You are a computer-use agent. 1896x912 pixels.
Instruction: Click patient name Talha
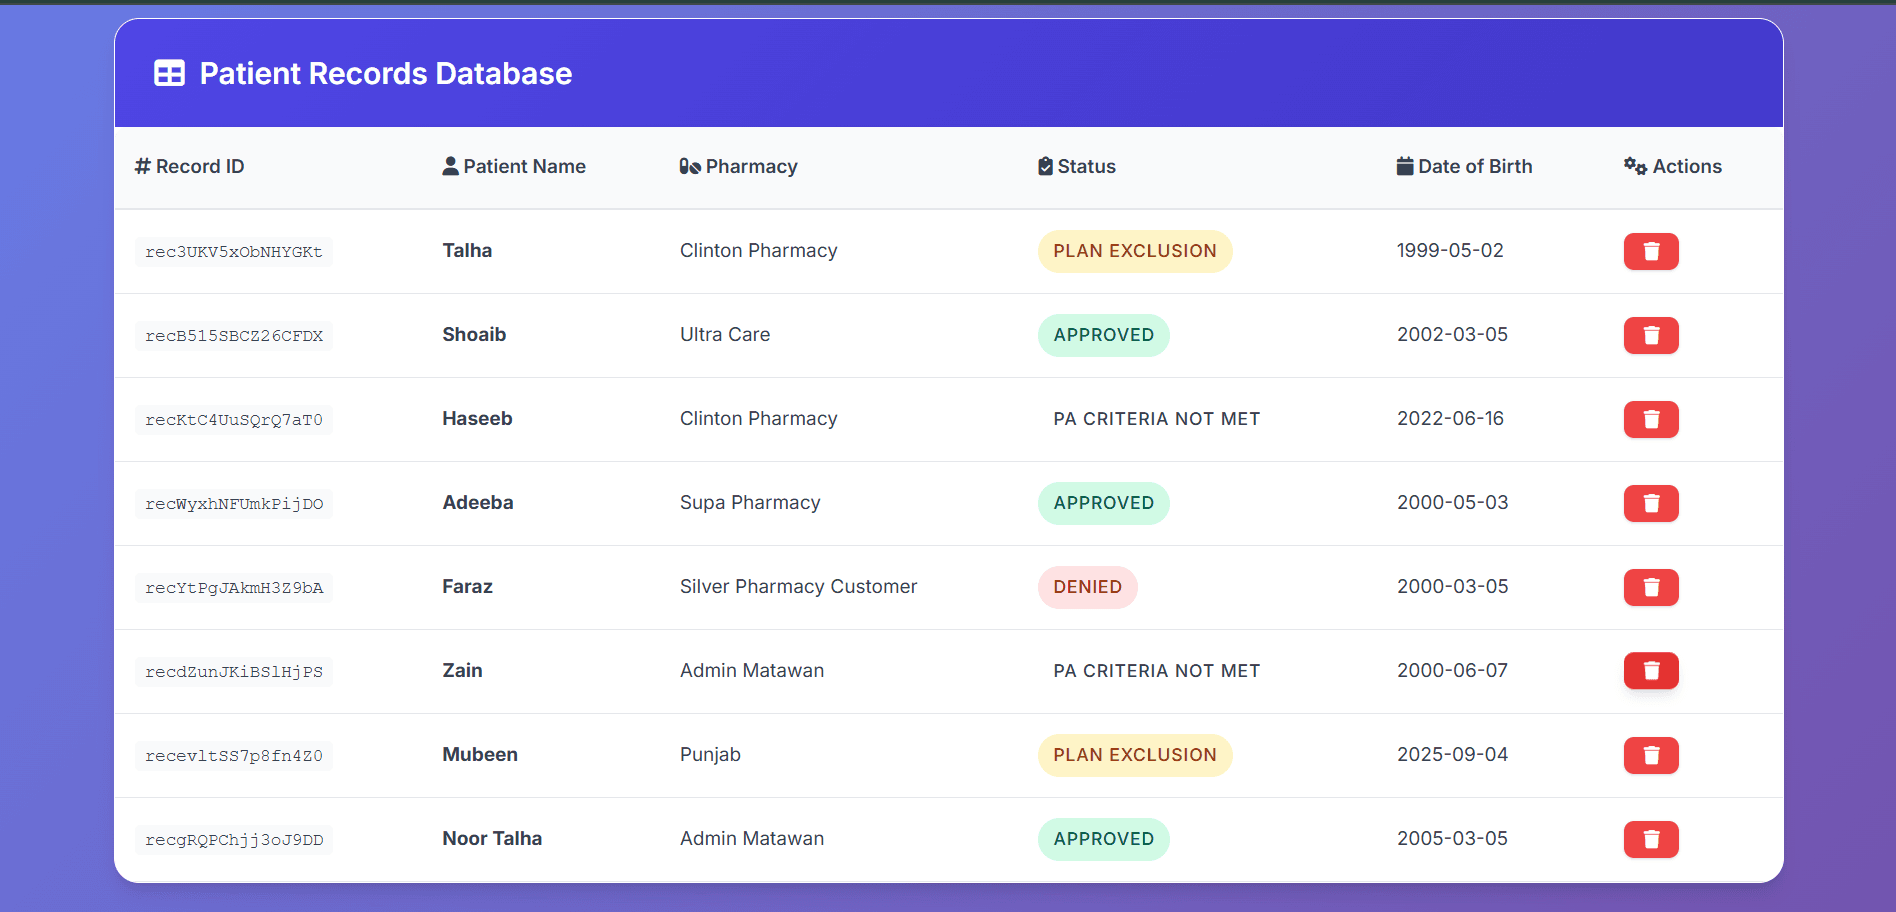tap(467, 251)
